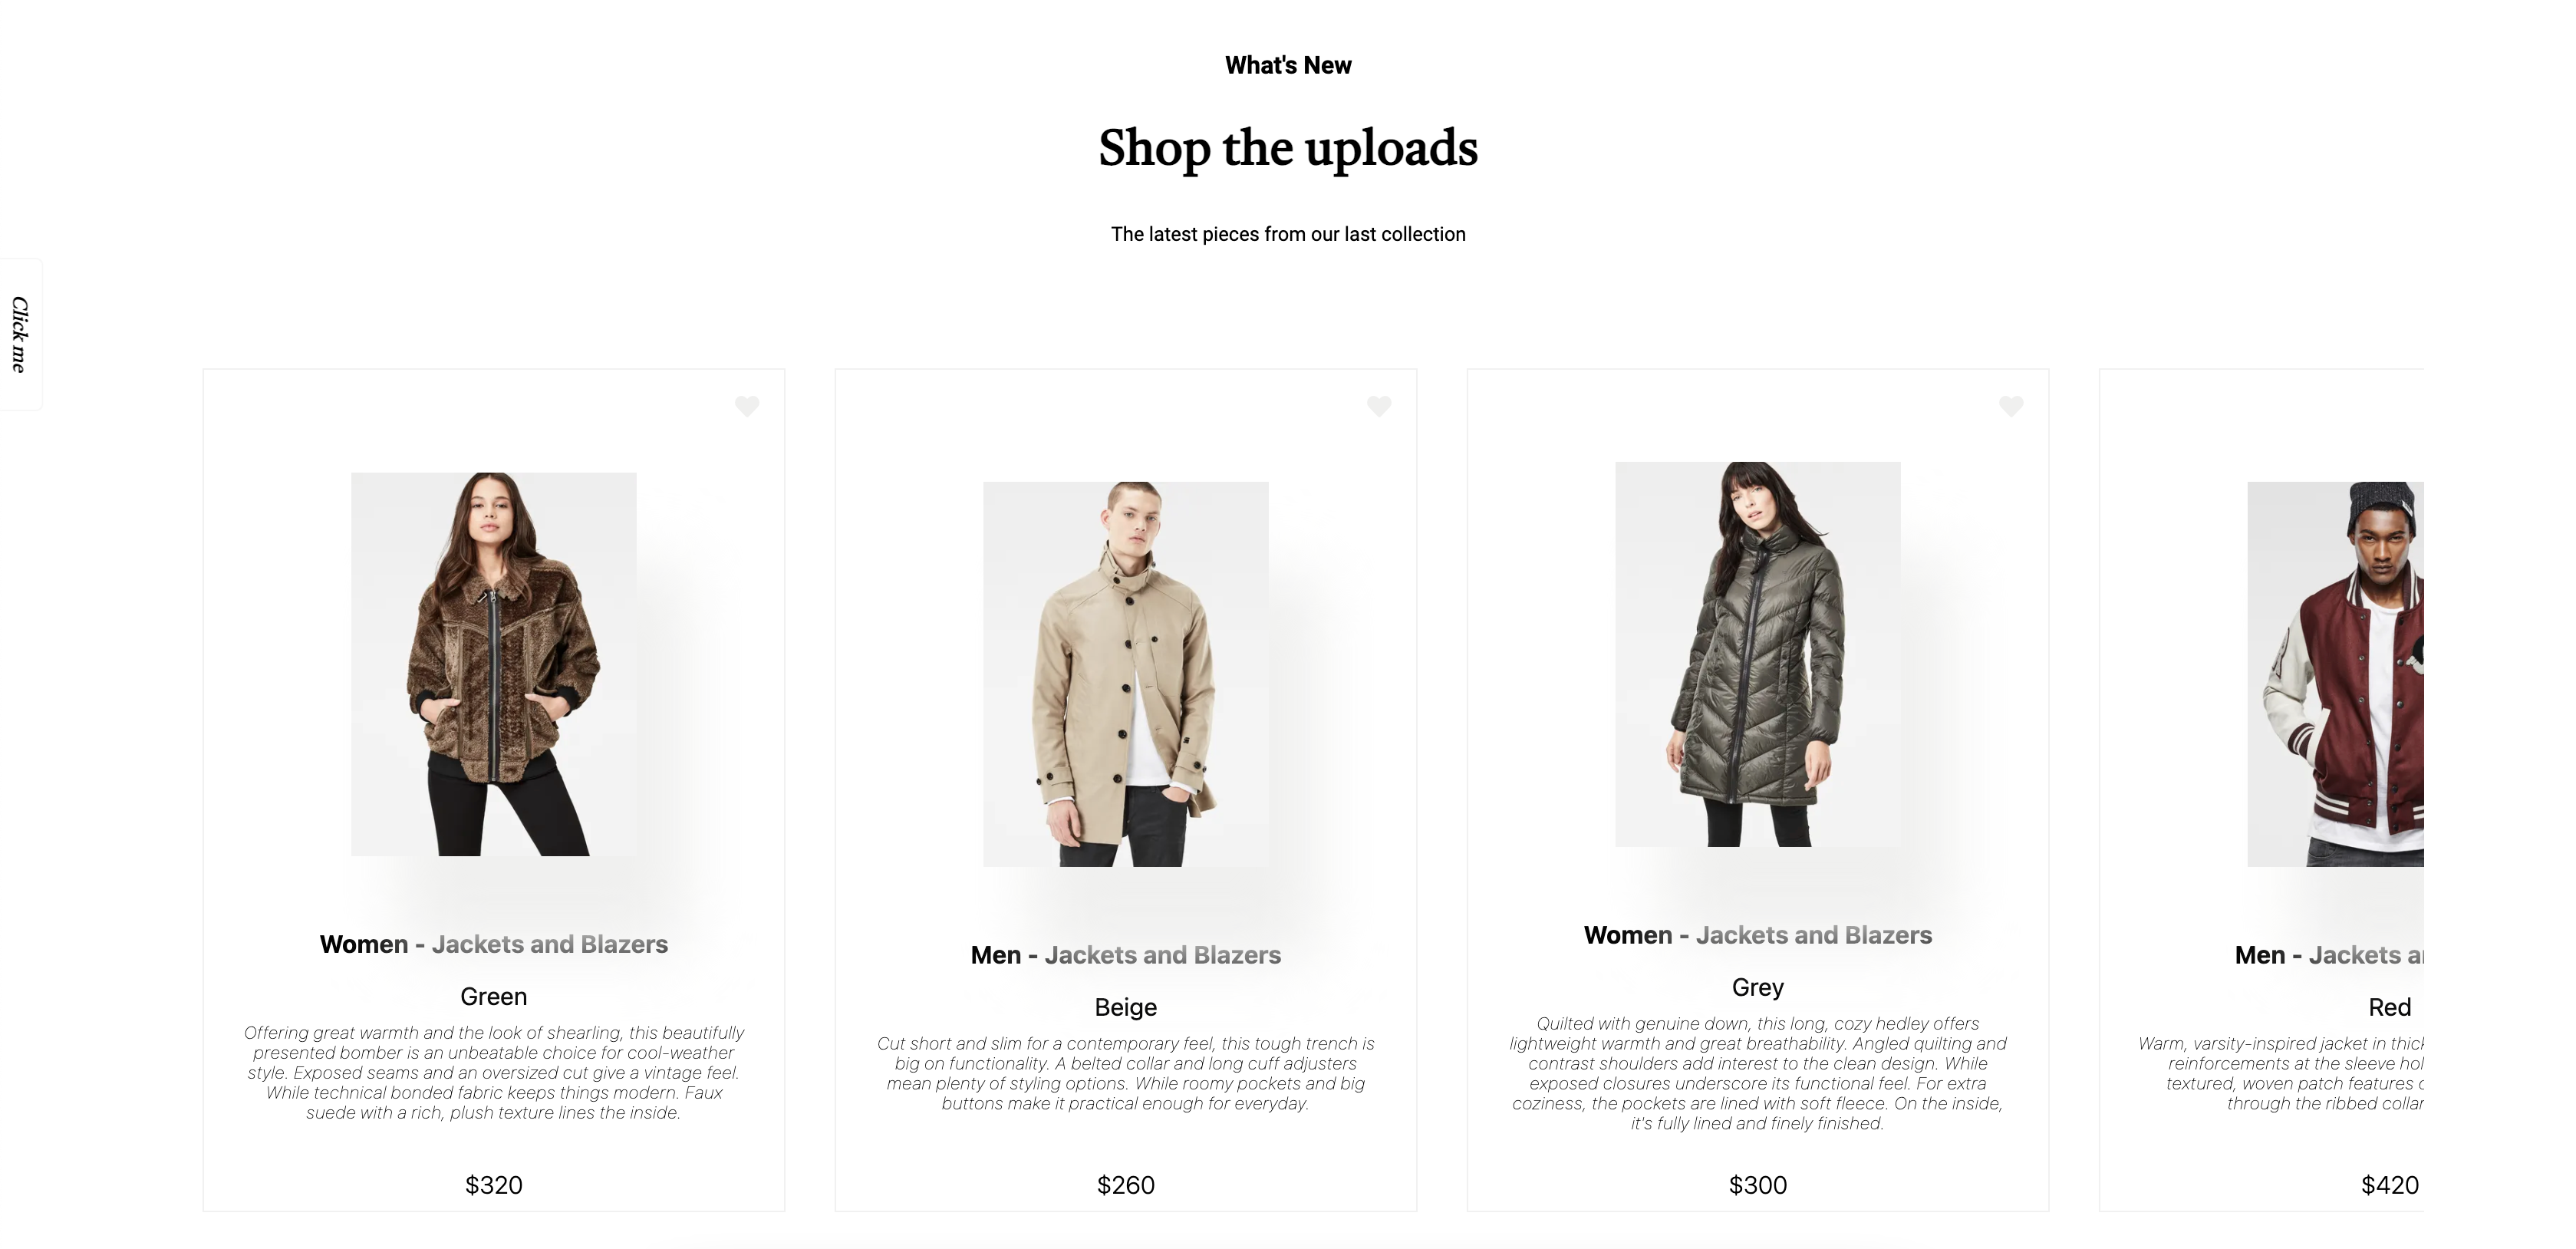The width and height of the screenshot is (2576, 1249).
Task: View the beige trench coat product image
Action: tap(1125, 674)
